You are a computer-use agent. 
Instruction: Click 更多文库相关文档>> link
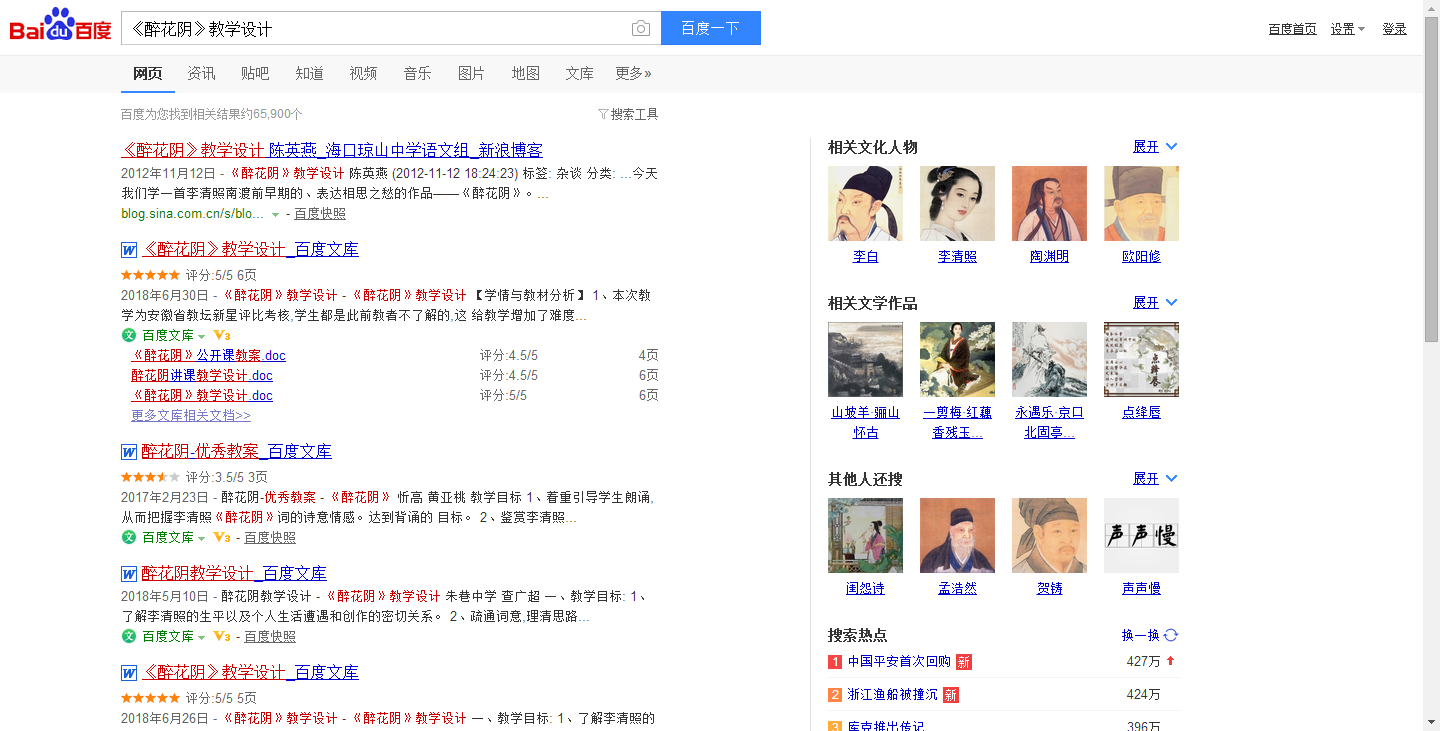coord(191,415)
